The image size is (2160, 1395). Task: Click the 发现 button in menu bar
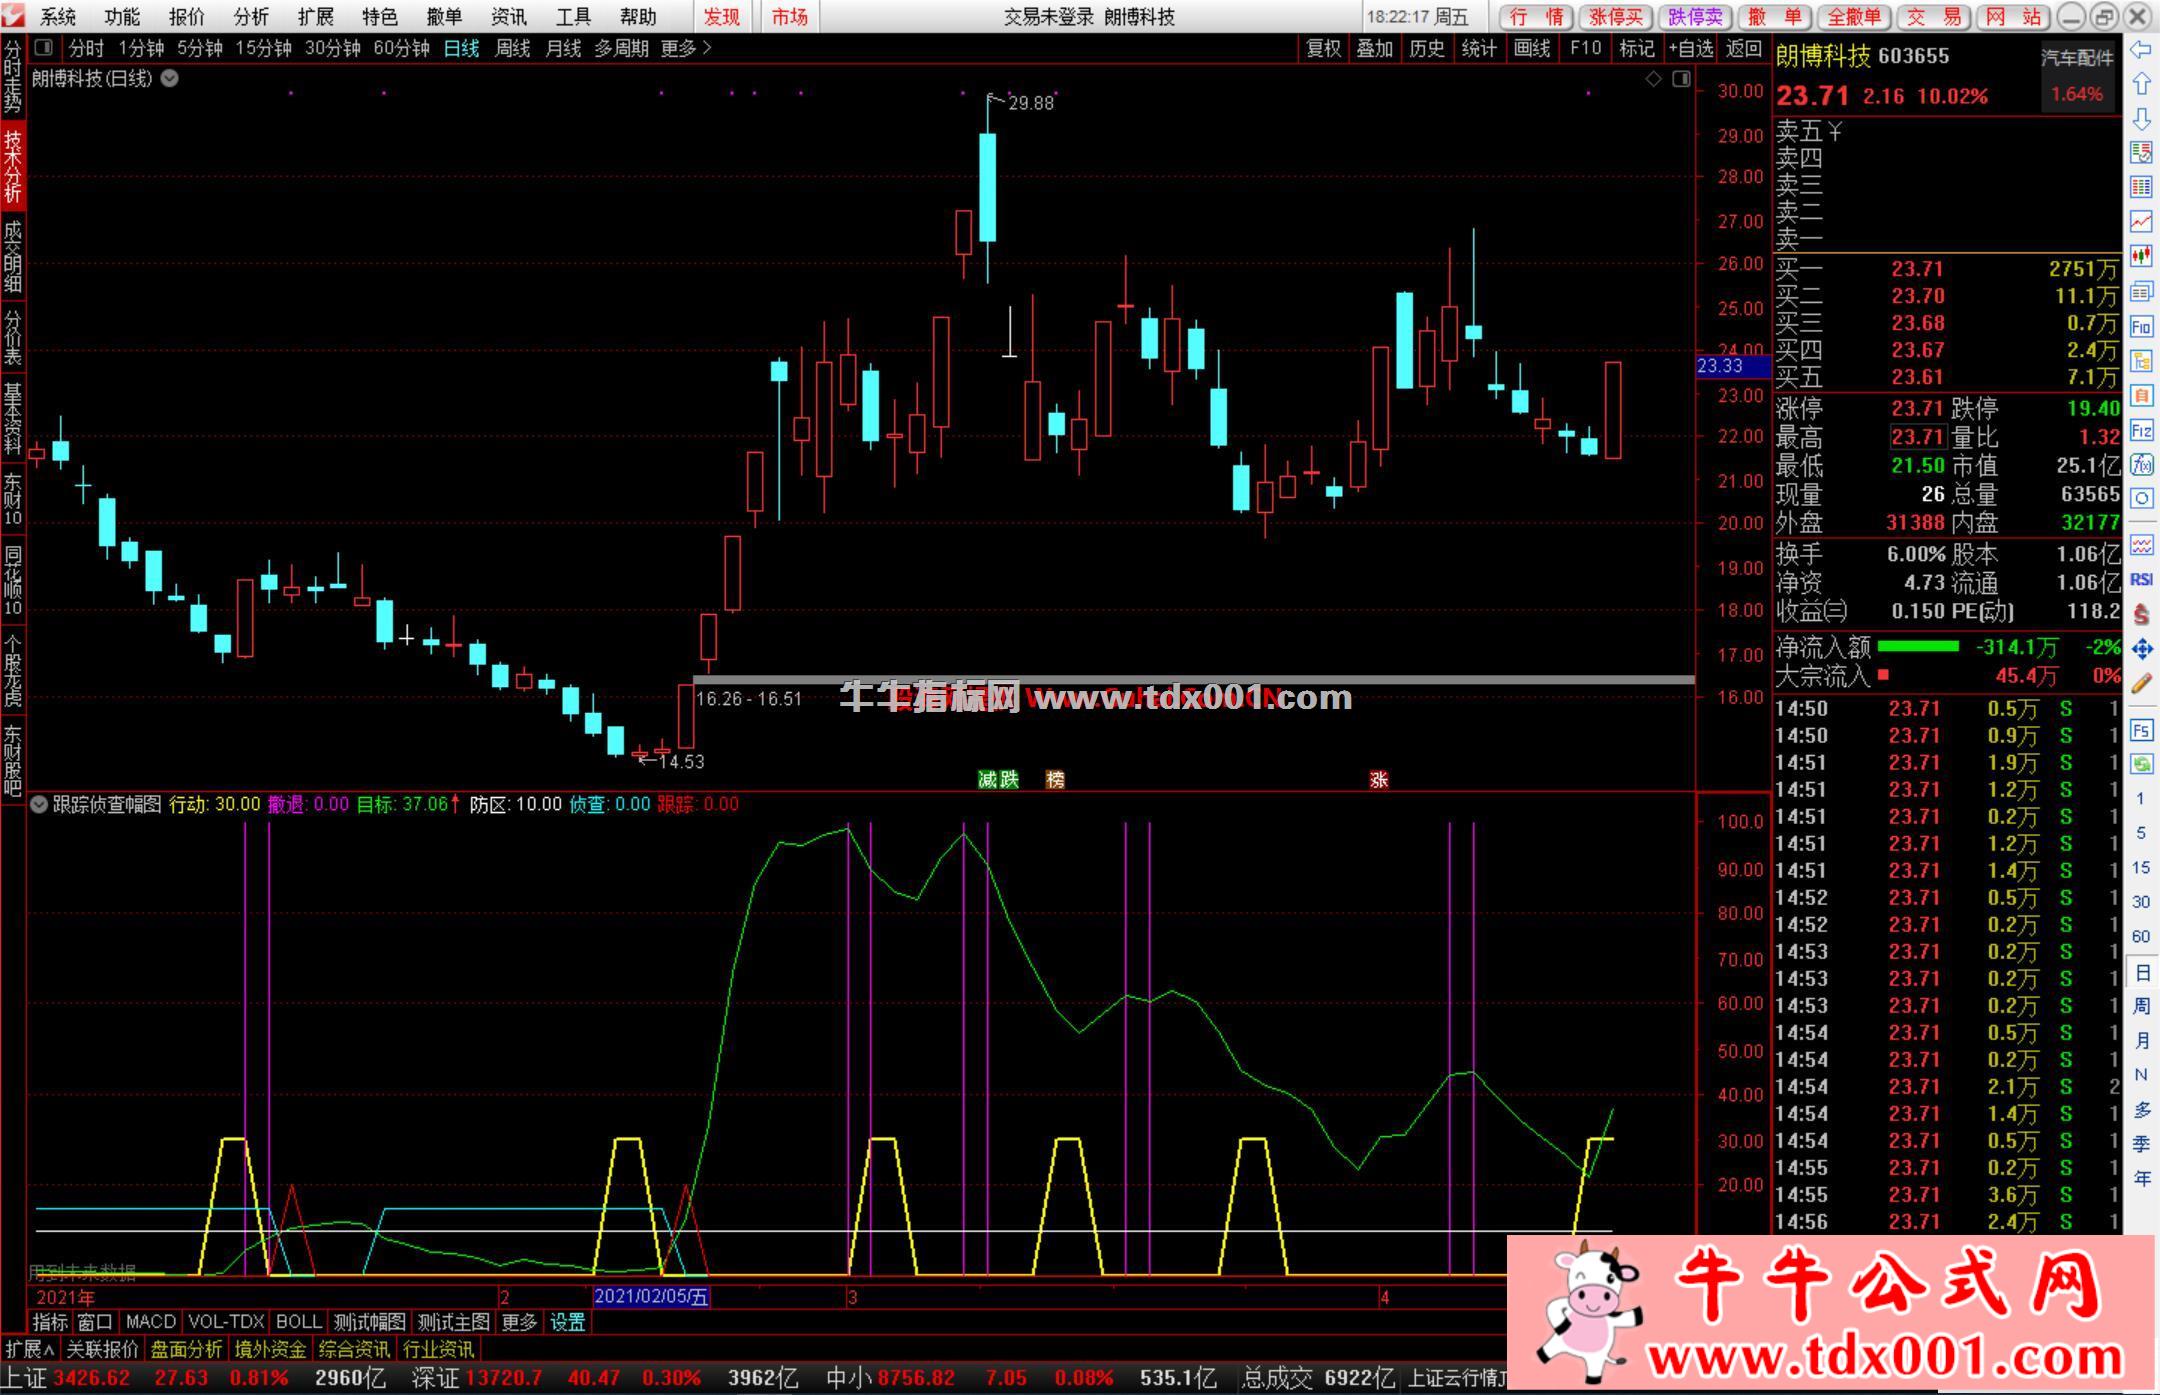coord(722,17)
